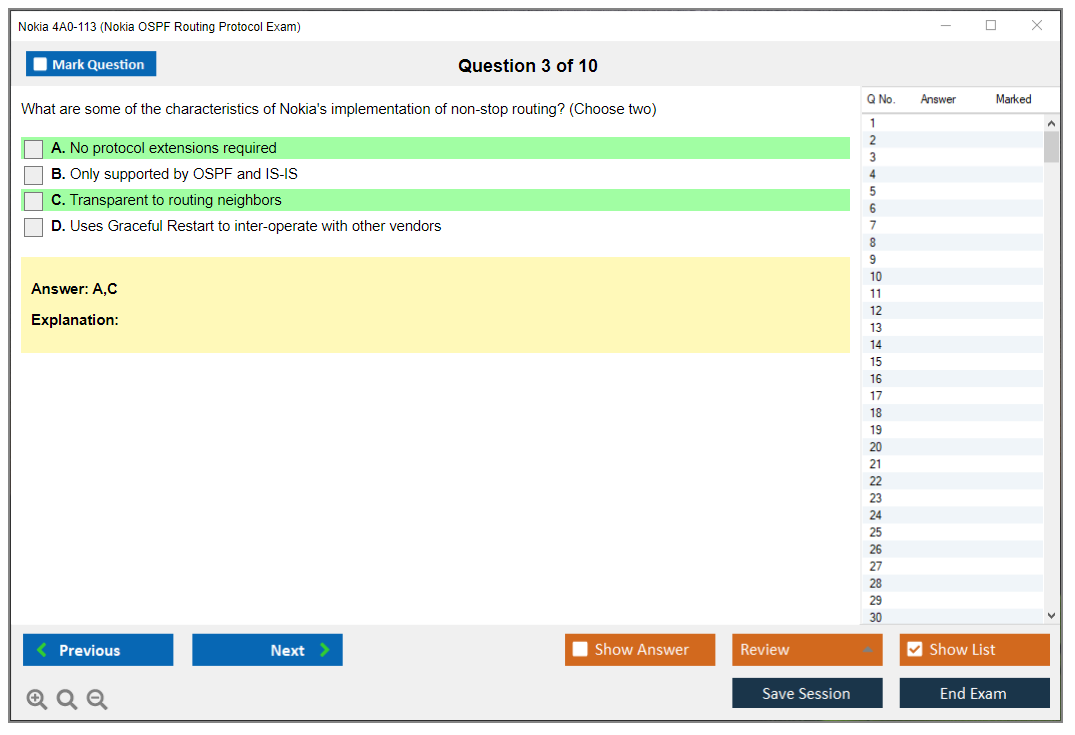Advance with the Next button
The image size is (1075, 735).
coord(267,650)
